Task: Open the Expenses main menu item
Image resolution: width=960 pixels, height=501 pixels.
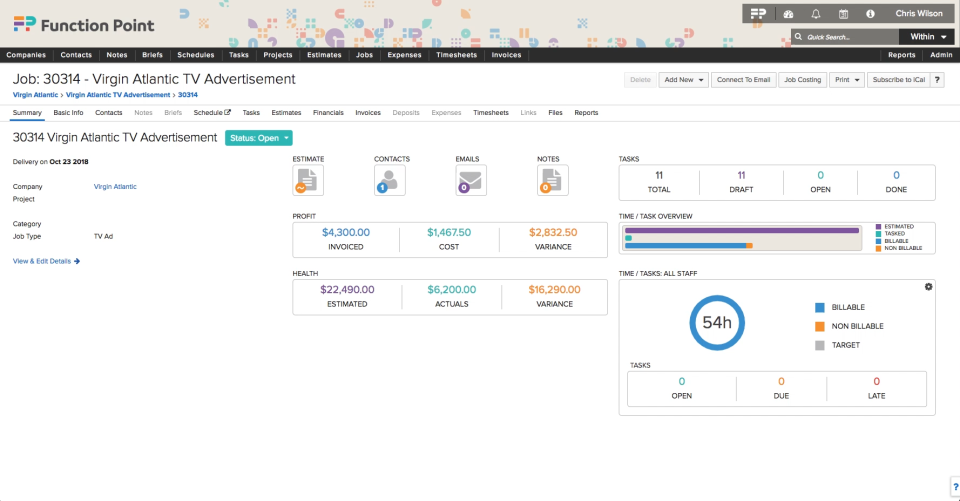Action: click(405, 55)
